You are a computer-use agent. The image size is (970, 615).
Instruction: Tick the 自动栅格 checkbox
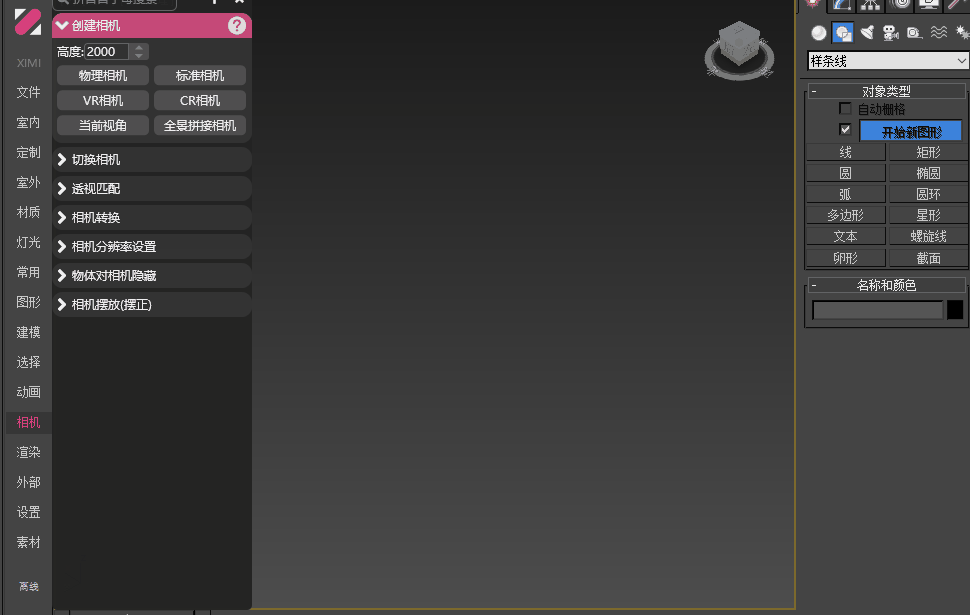pos(845,109)
